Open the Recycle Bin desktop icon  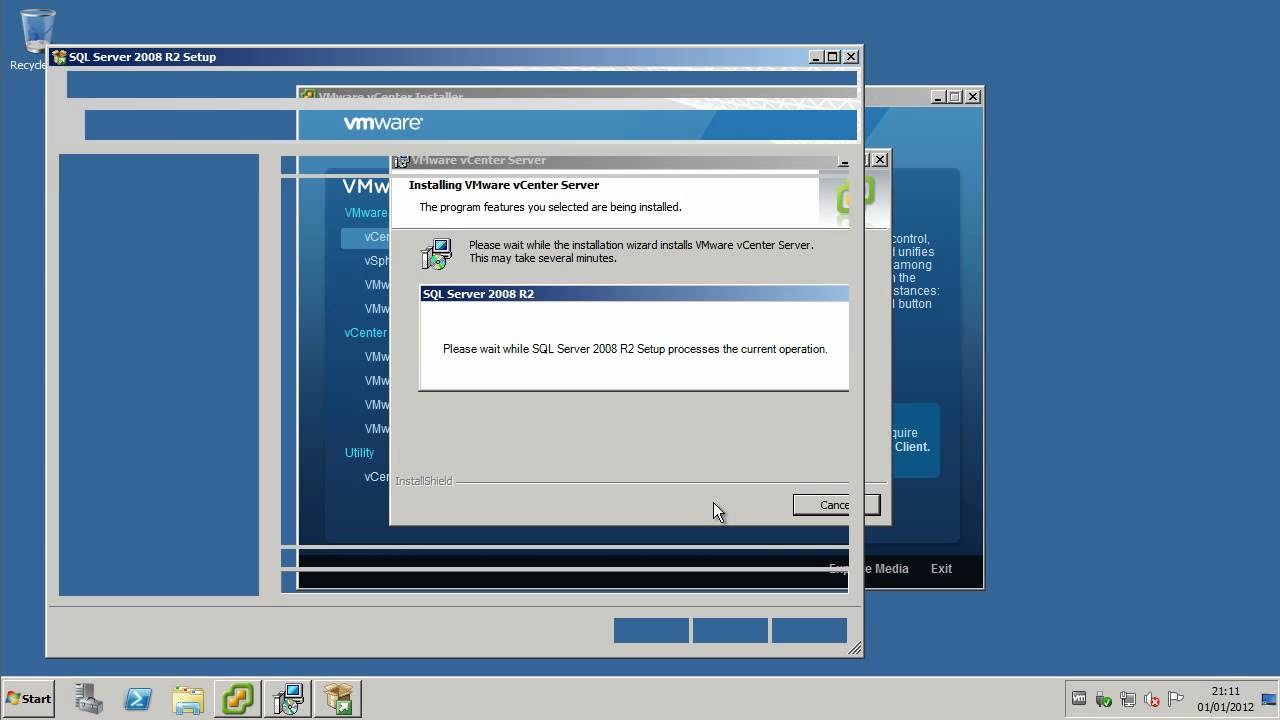tap(37, 40)
